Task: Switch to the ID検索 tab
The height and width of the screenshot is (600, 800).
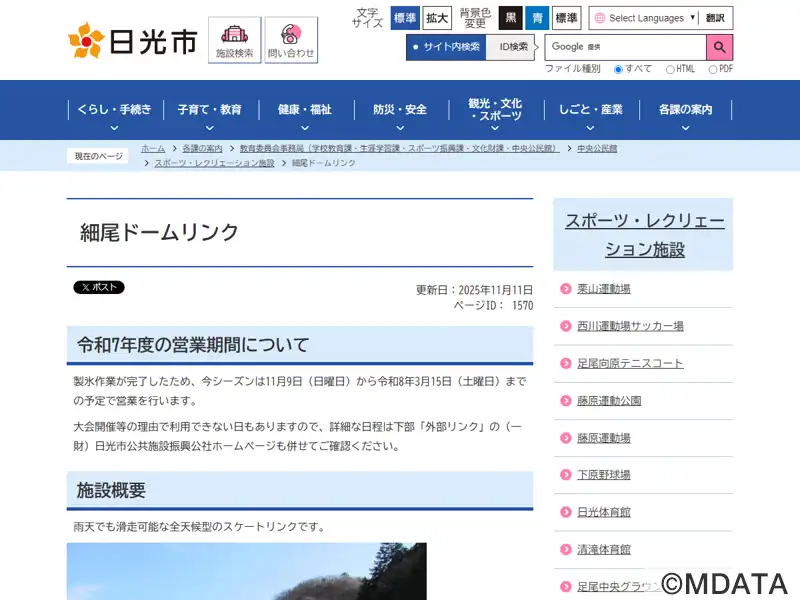Action: click(514, 47)
